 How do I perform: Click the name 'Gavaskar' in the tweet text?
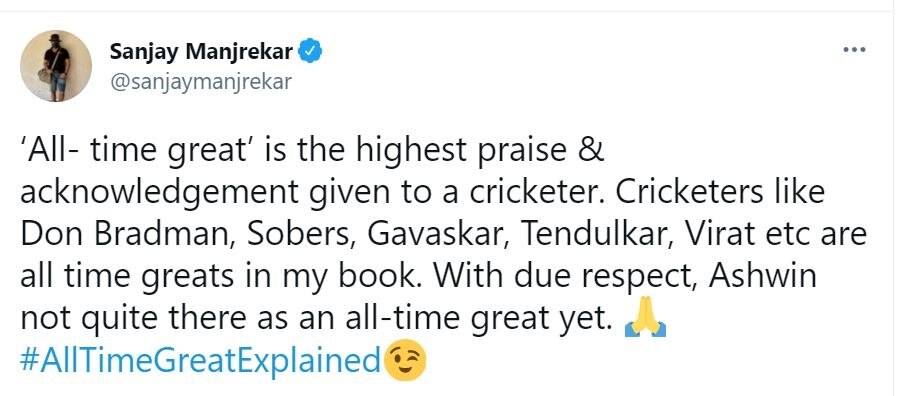436,236
